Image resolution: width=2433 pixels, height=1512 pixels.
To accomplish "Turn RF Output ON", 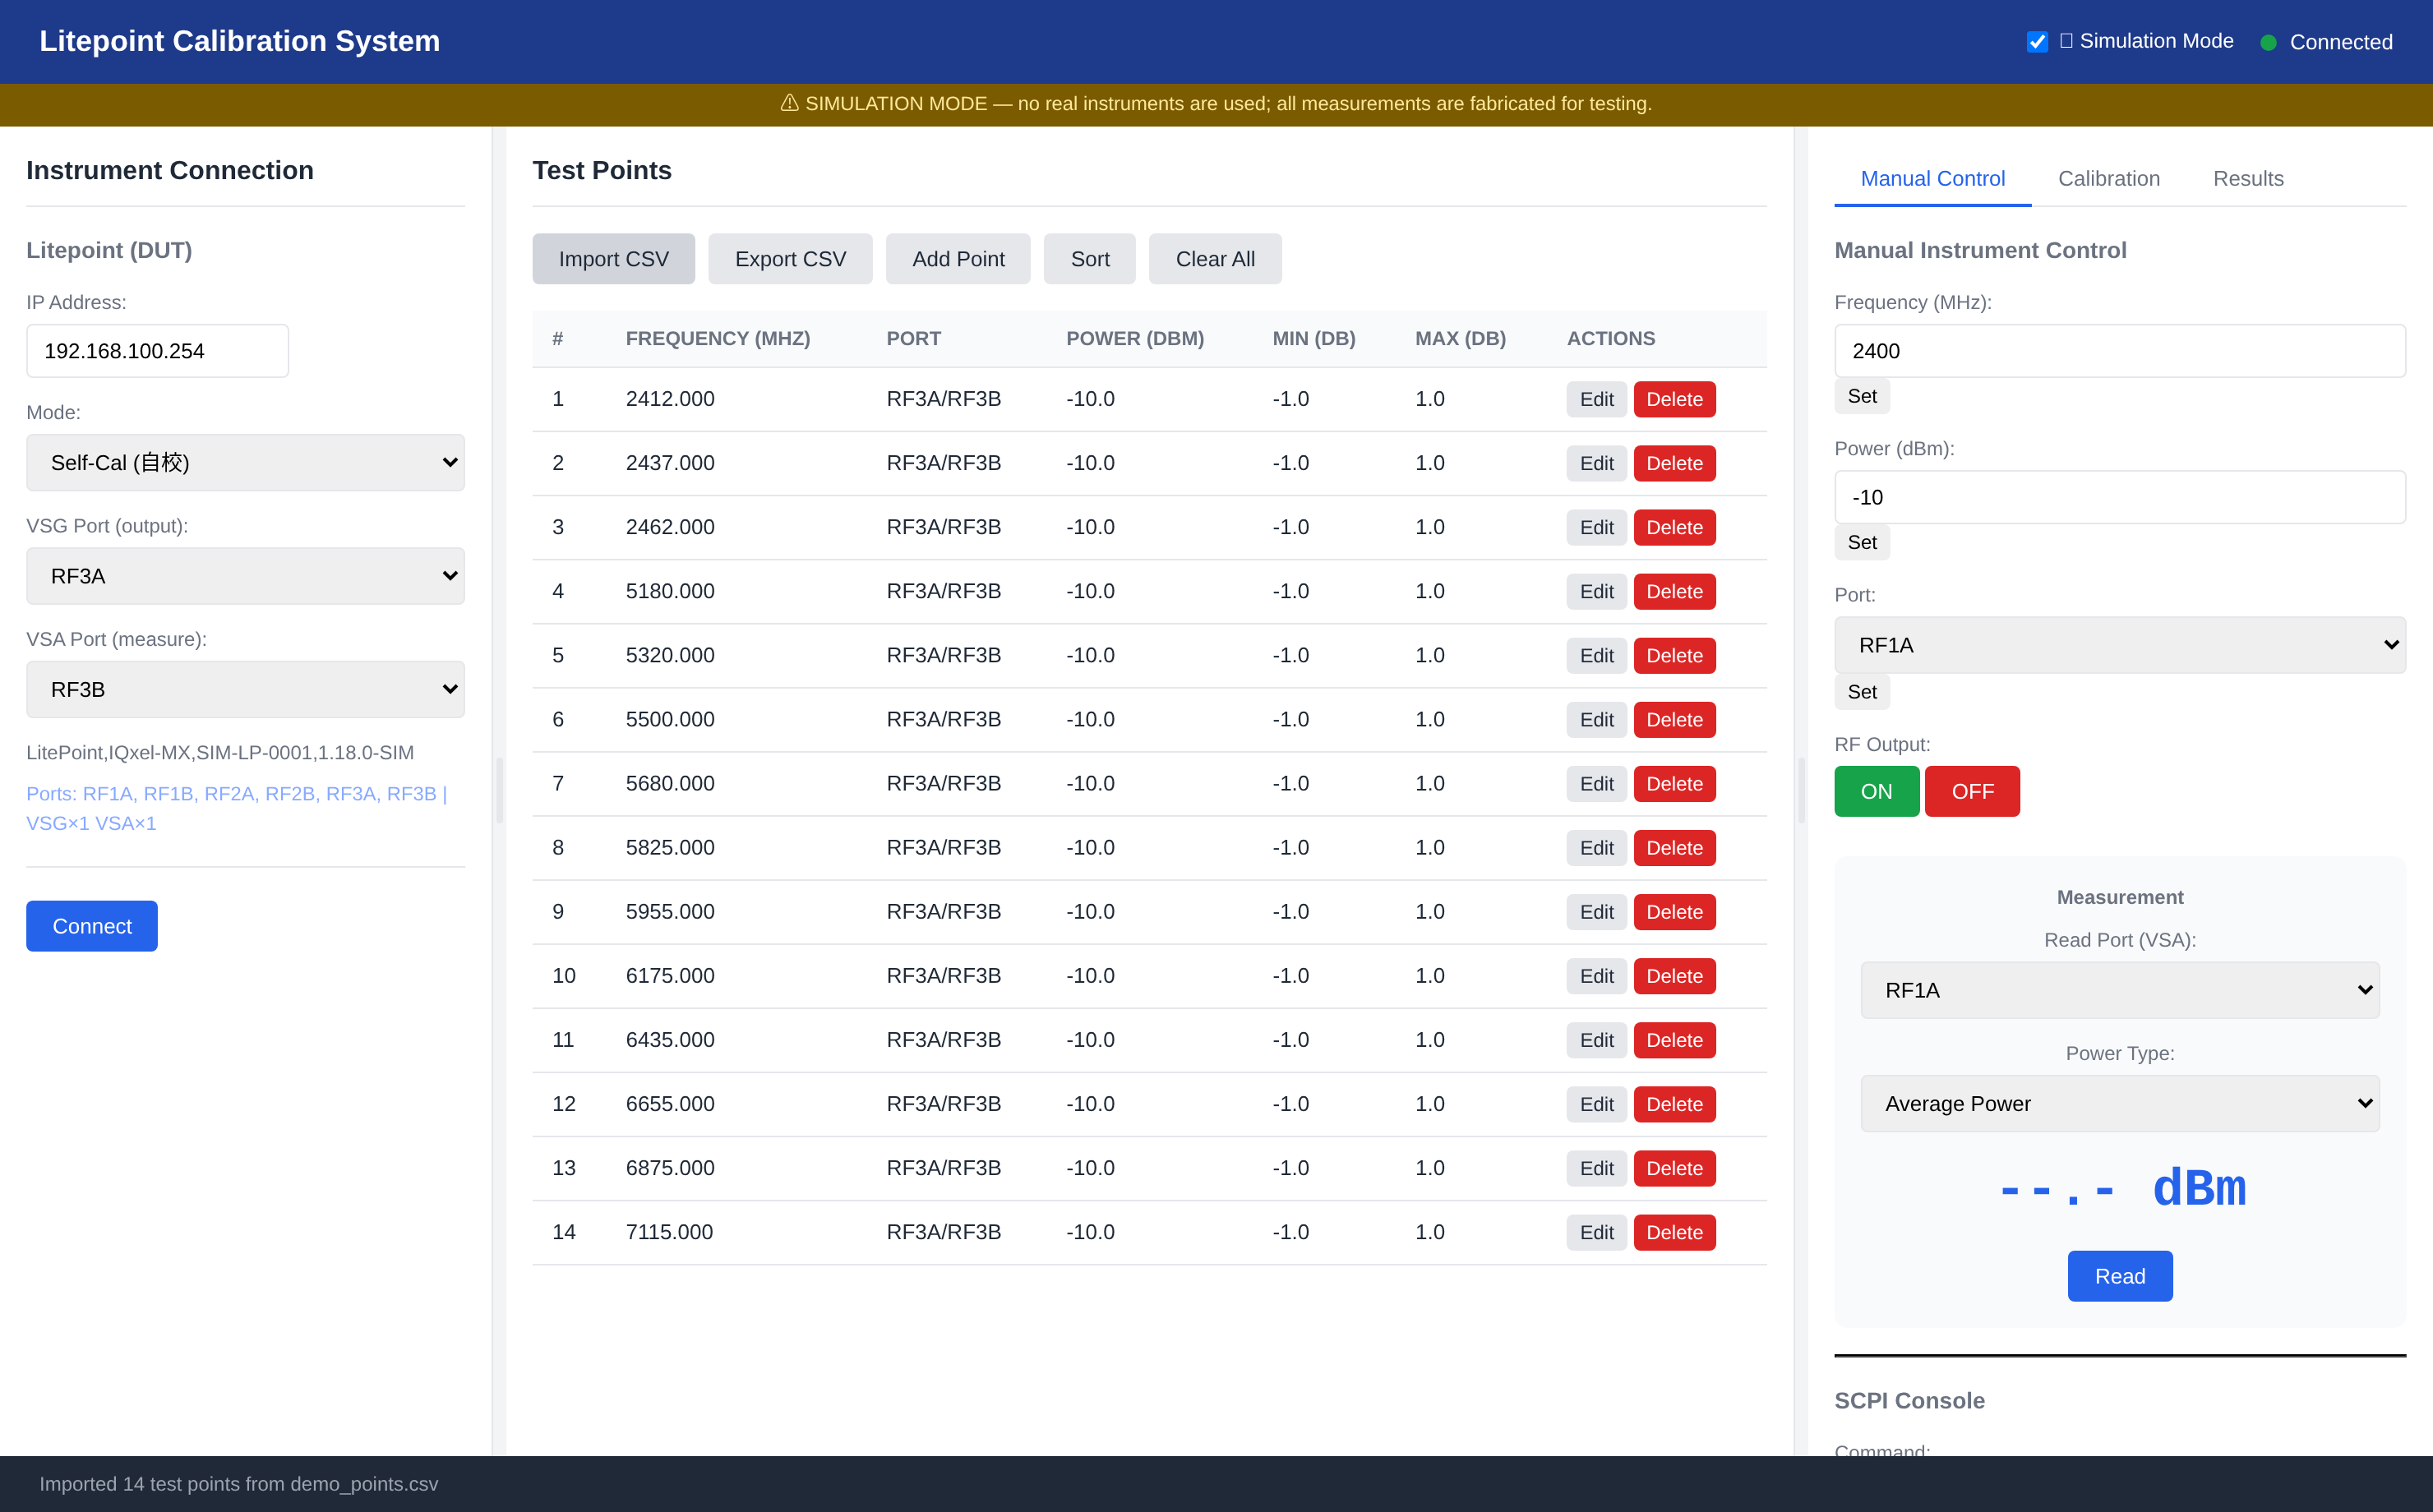I will [1876, 791].
